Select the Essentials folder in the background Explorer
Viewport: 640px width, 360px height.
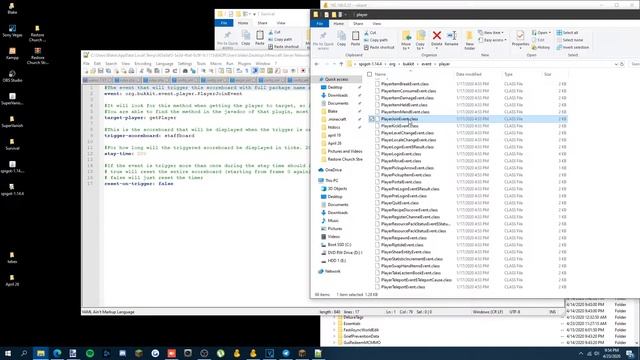(x=352, y=323)
